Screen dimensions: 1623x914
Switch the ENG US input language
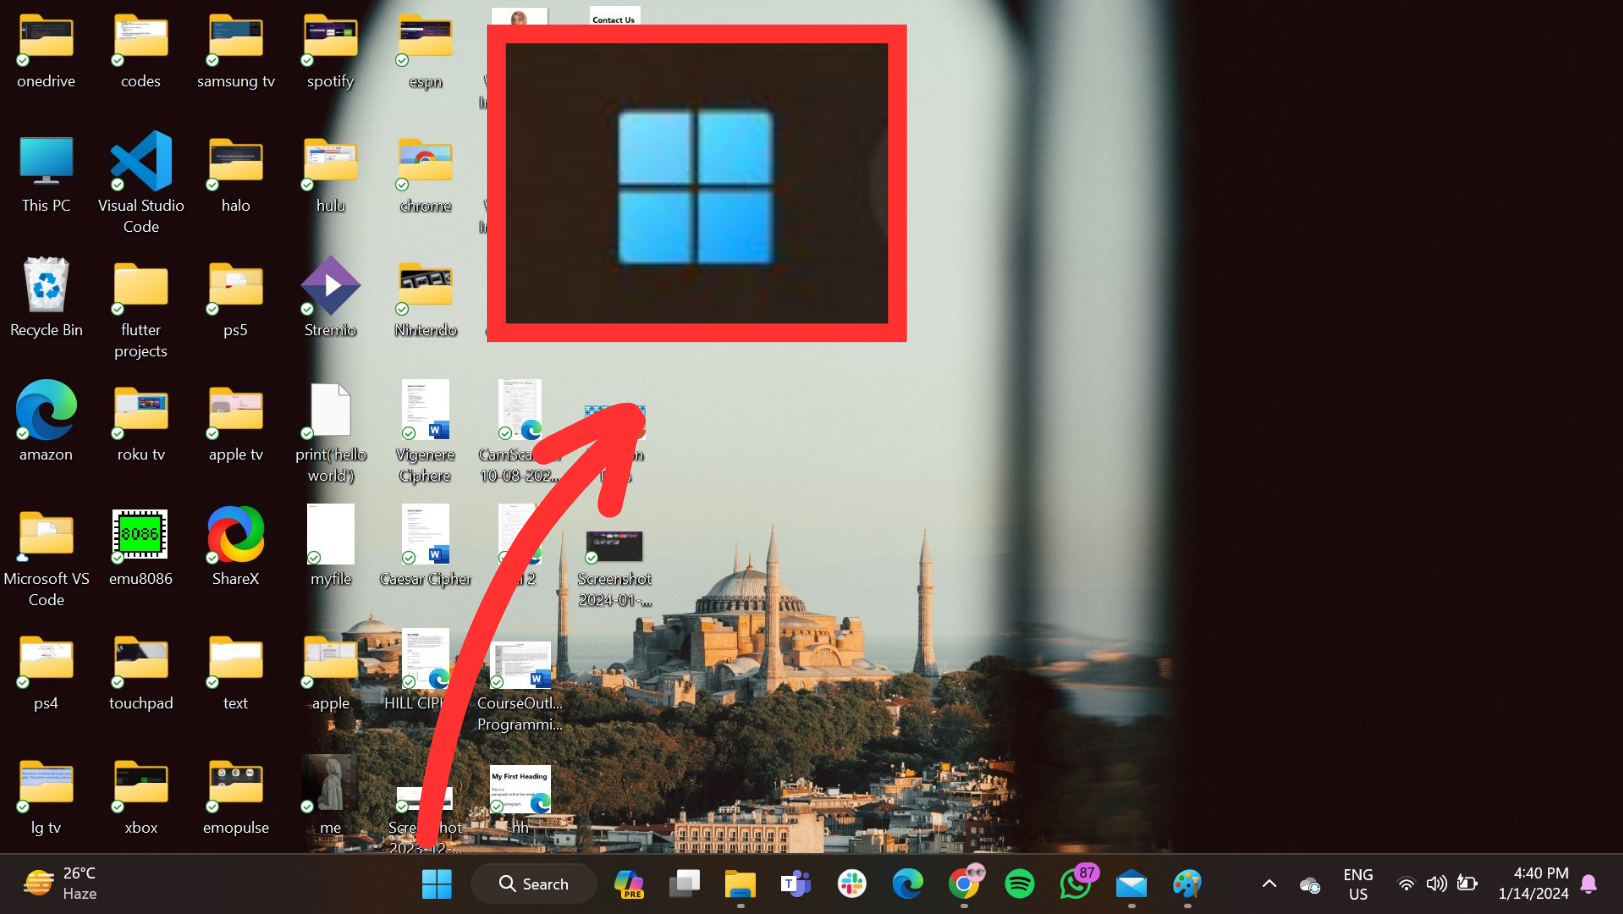(x=1358, y=884)
